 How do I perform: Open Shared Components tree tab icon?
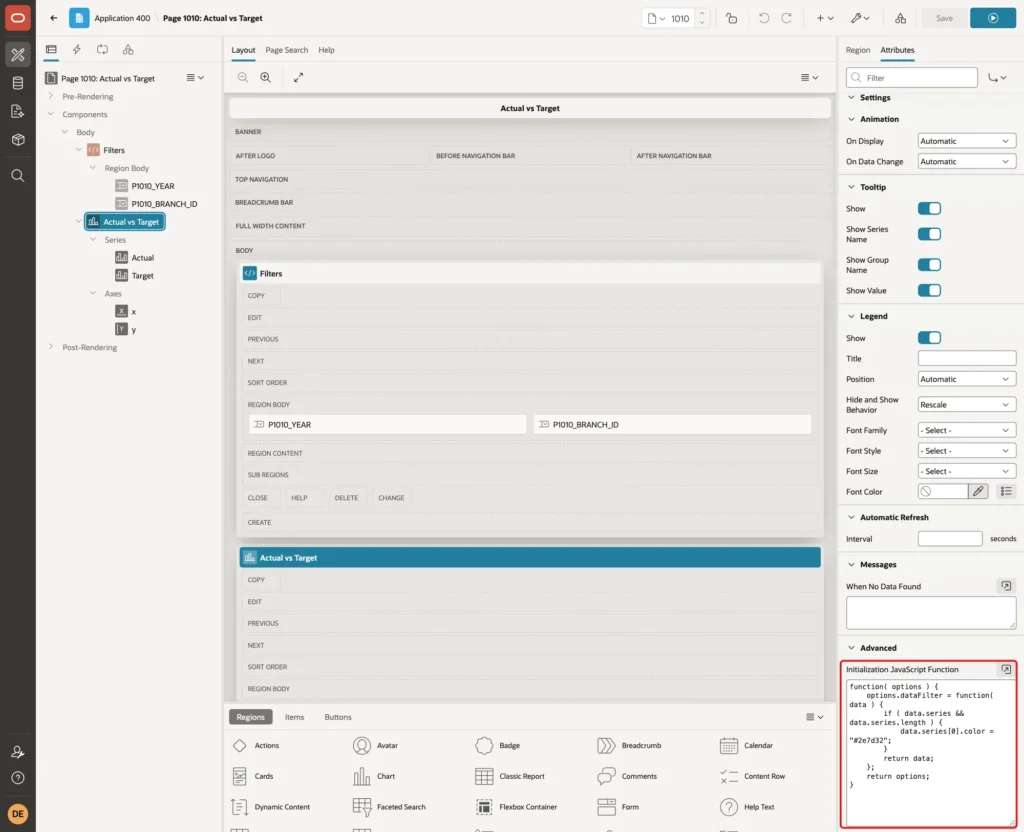(128, 50)
